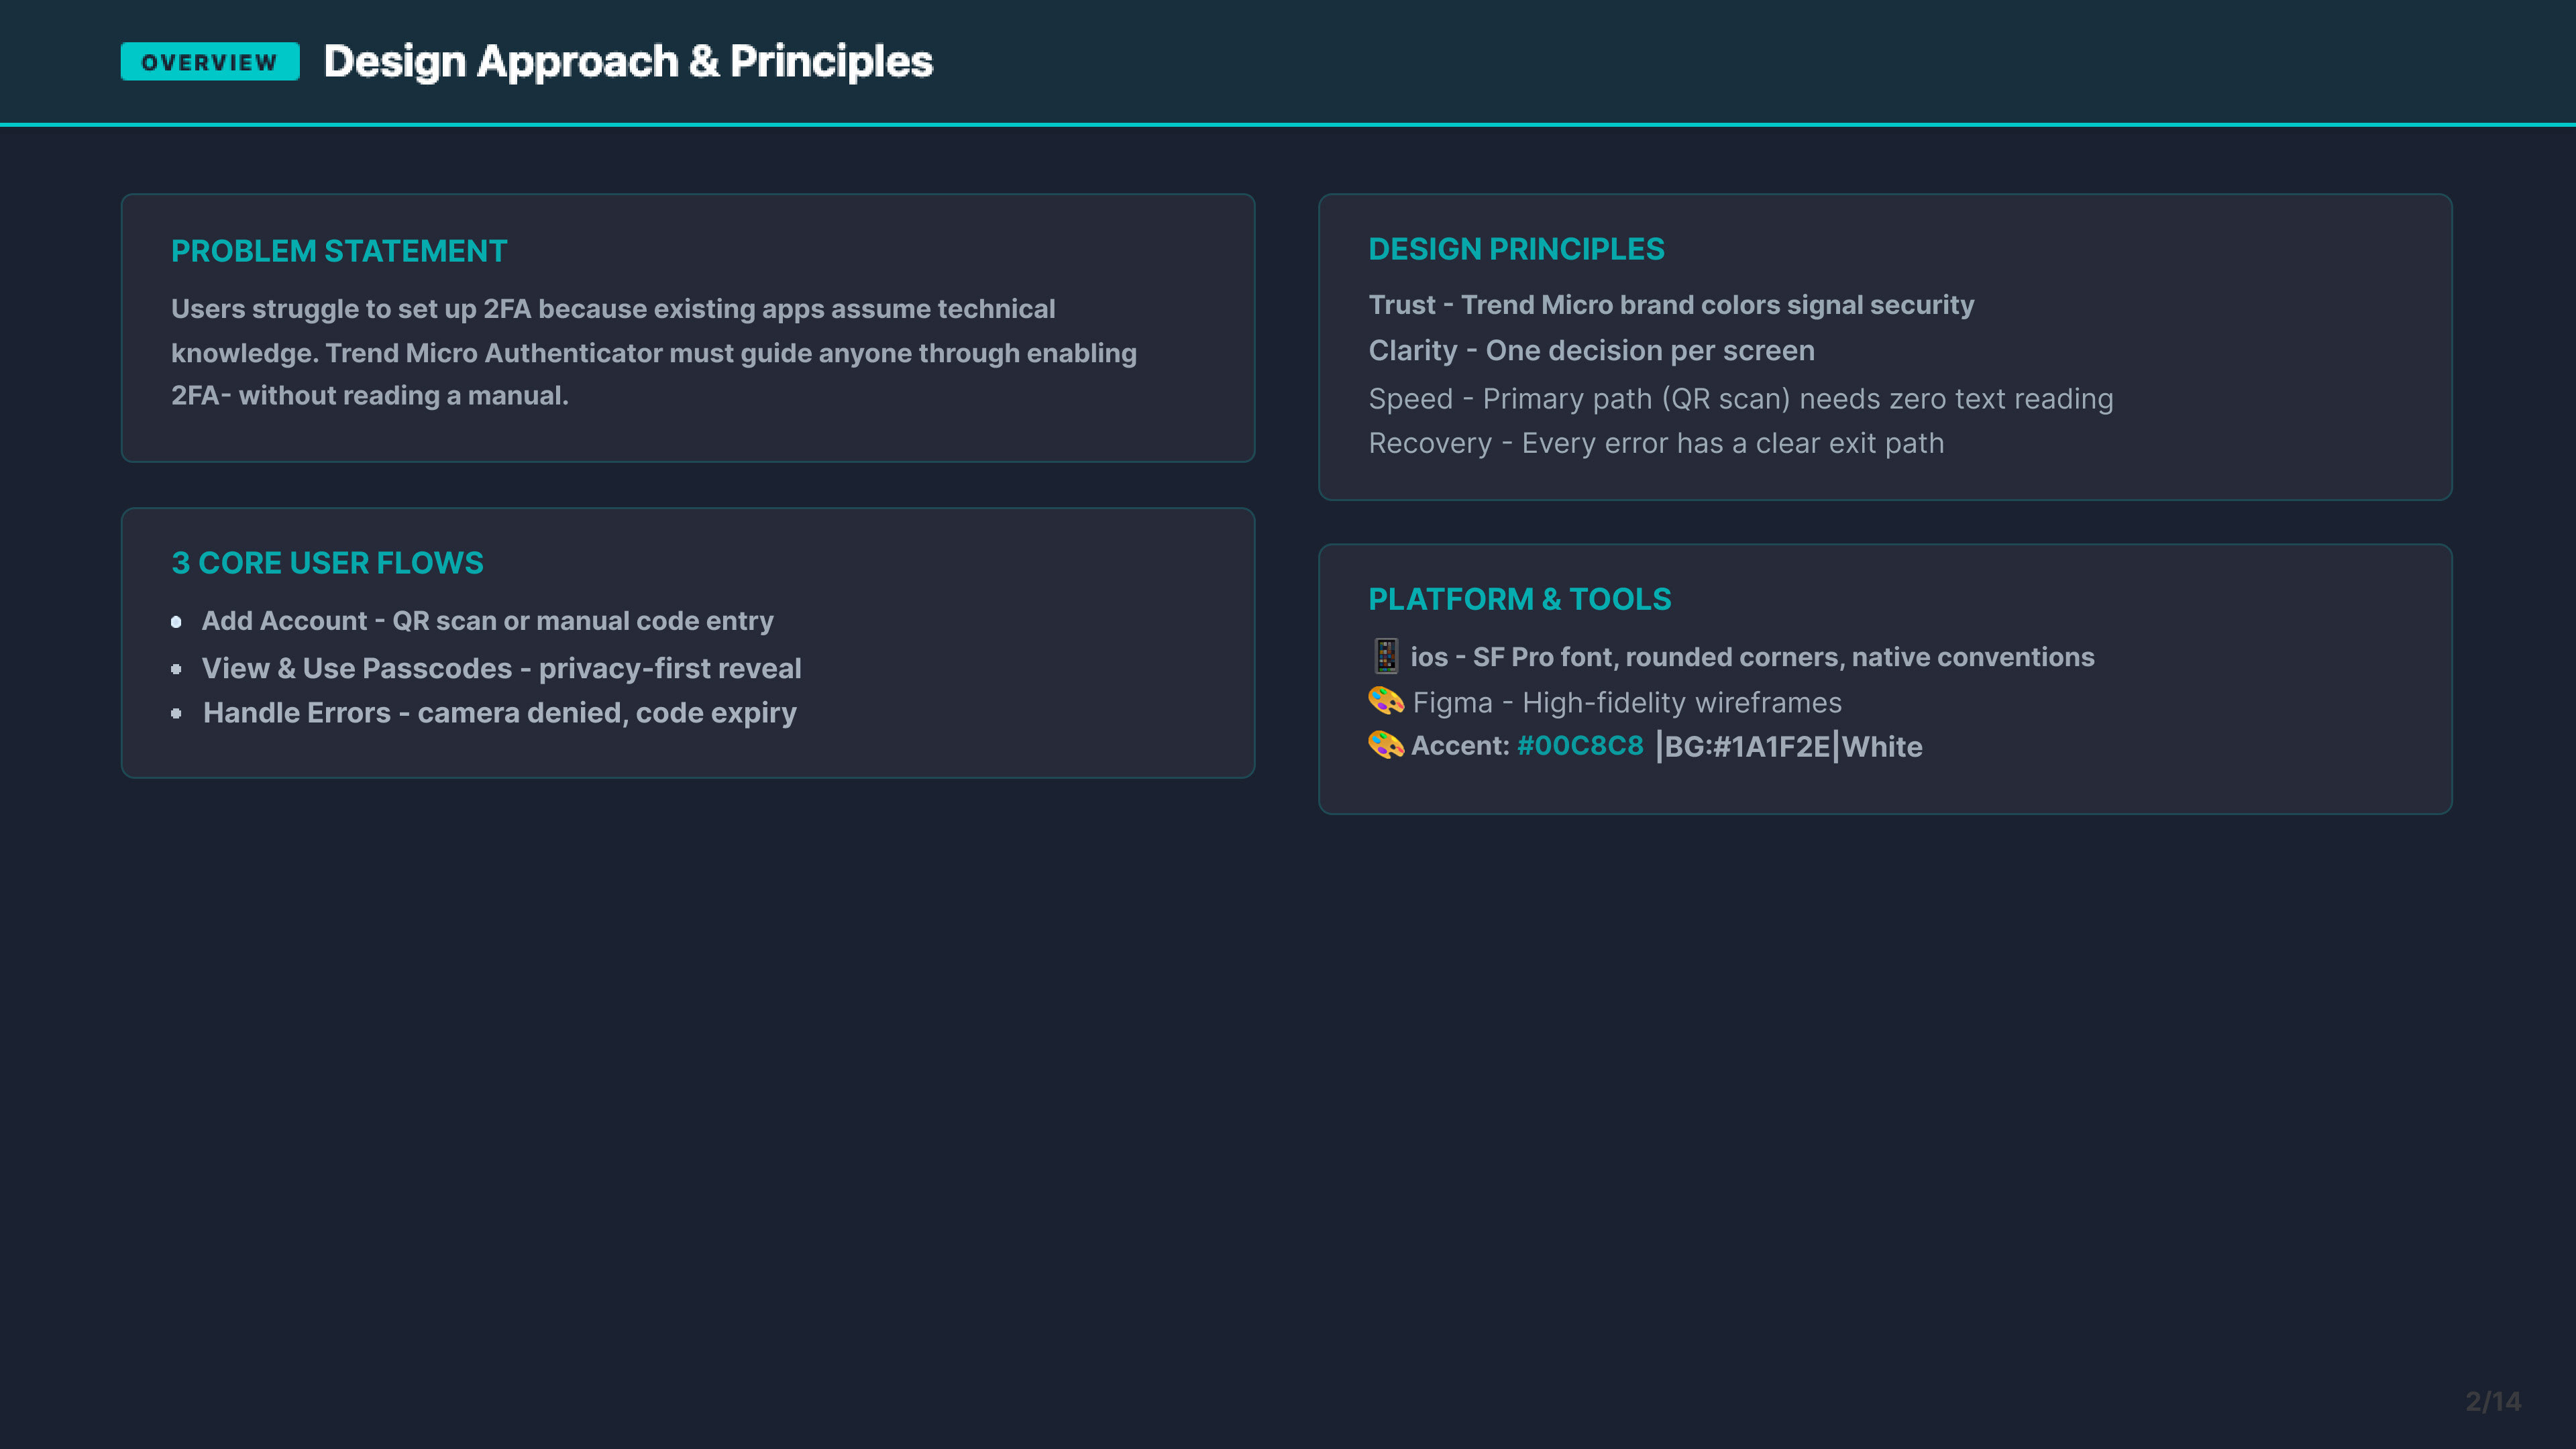
Task: Click the 2/14 page number indicator
Action: pos(2492,1401)
